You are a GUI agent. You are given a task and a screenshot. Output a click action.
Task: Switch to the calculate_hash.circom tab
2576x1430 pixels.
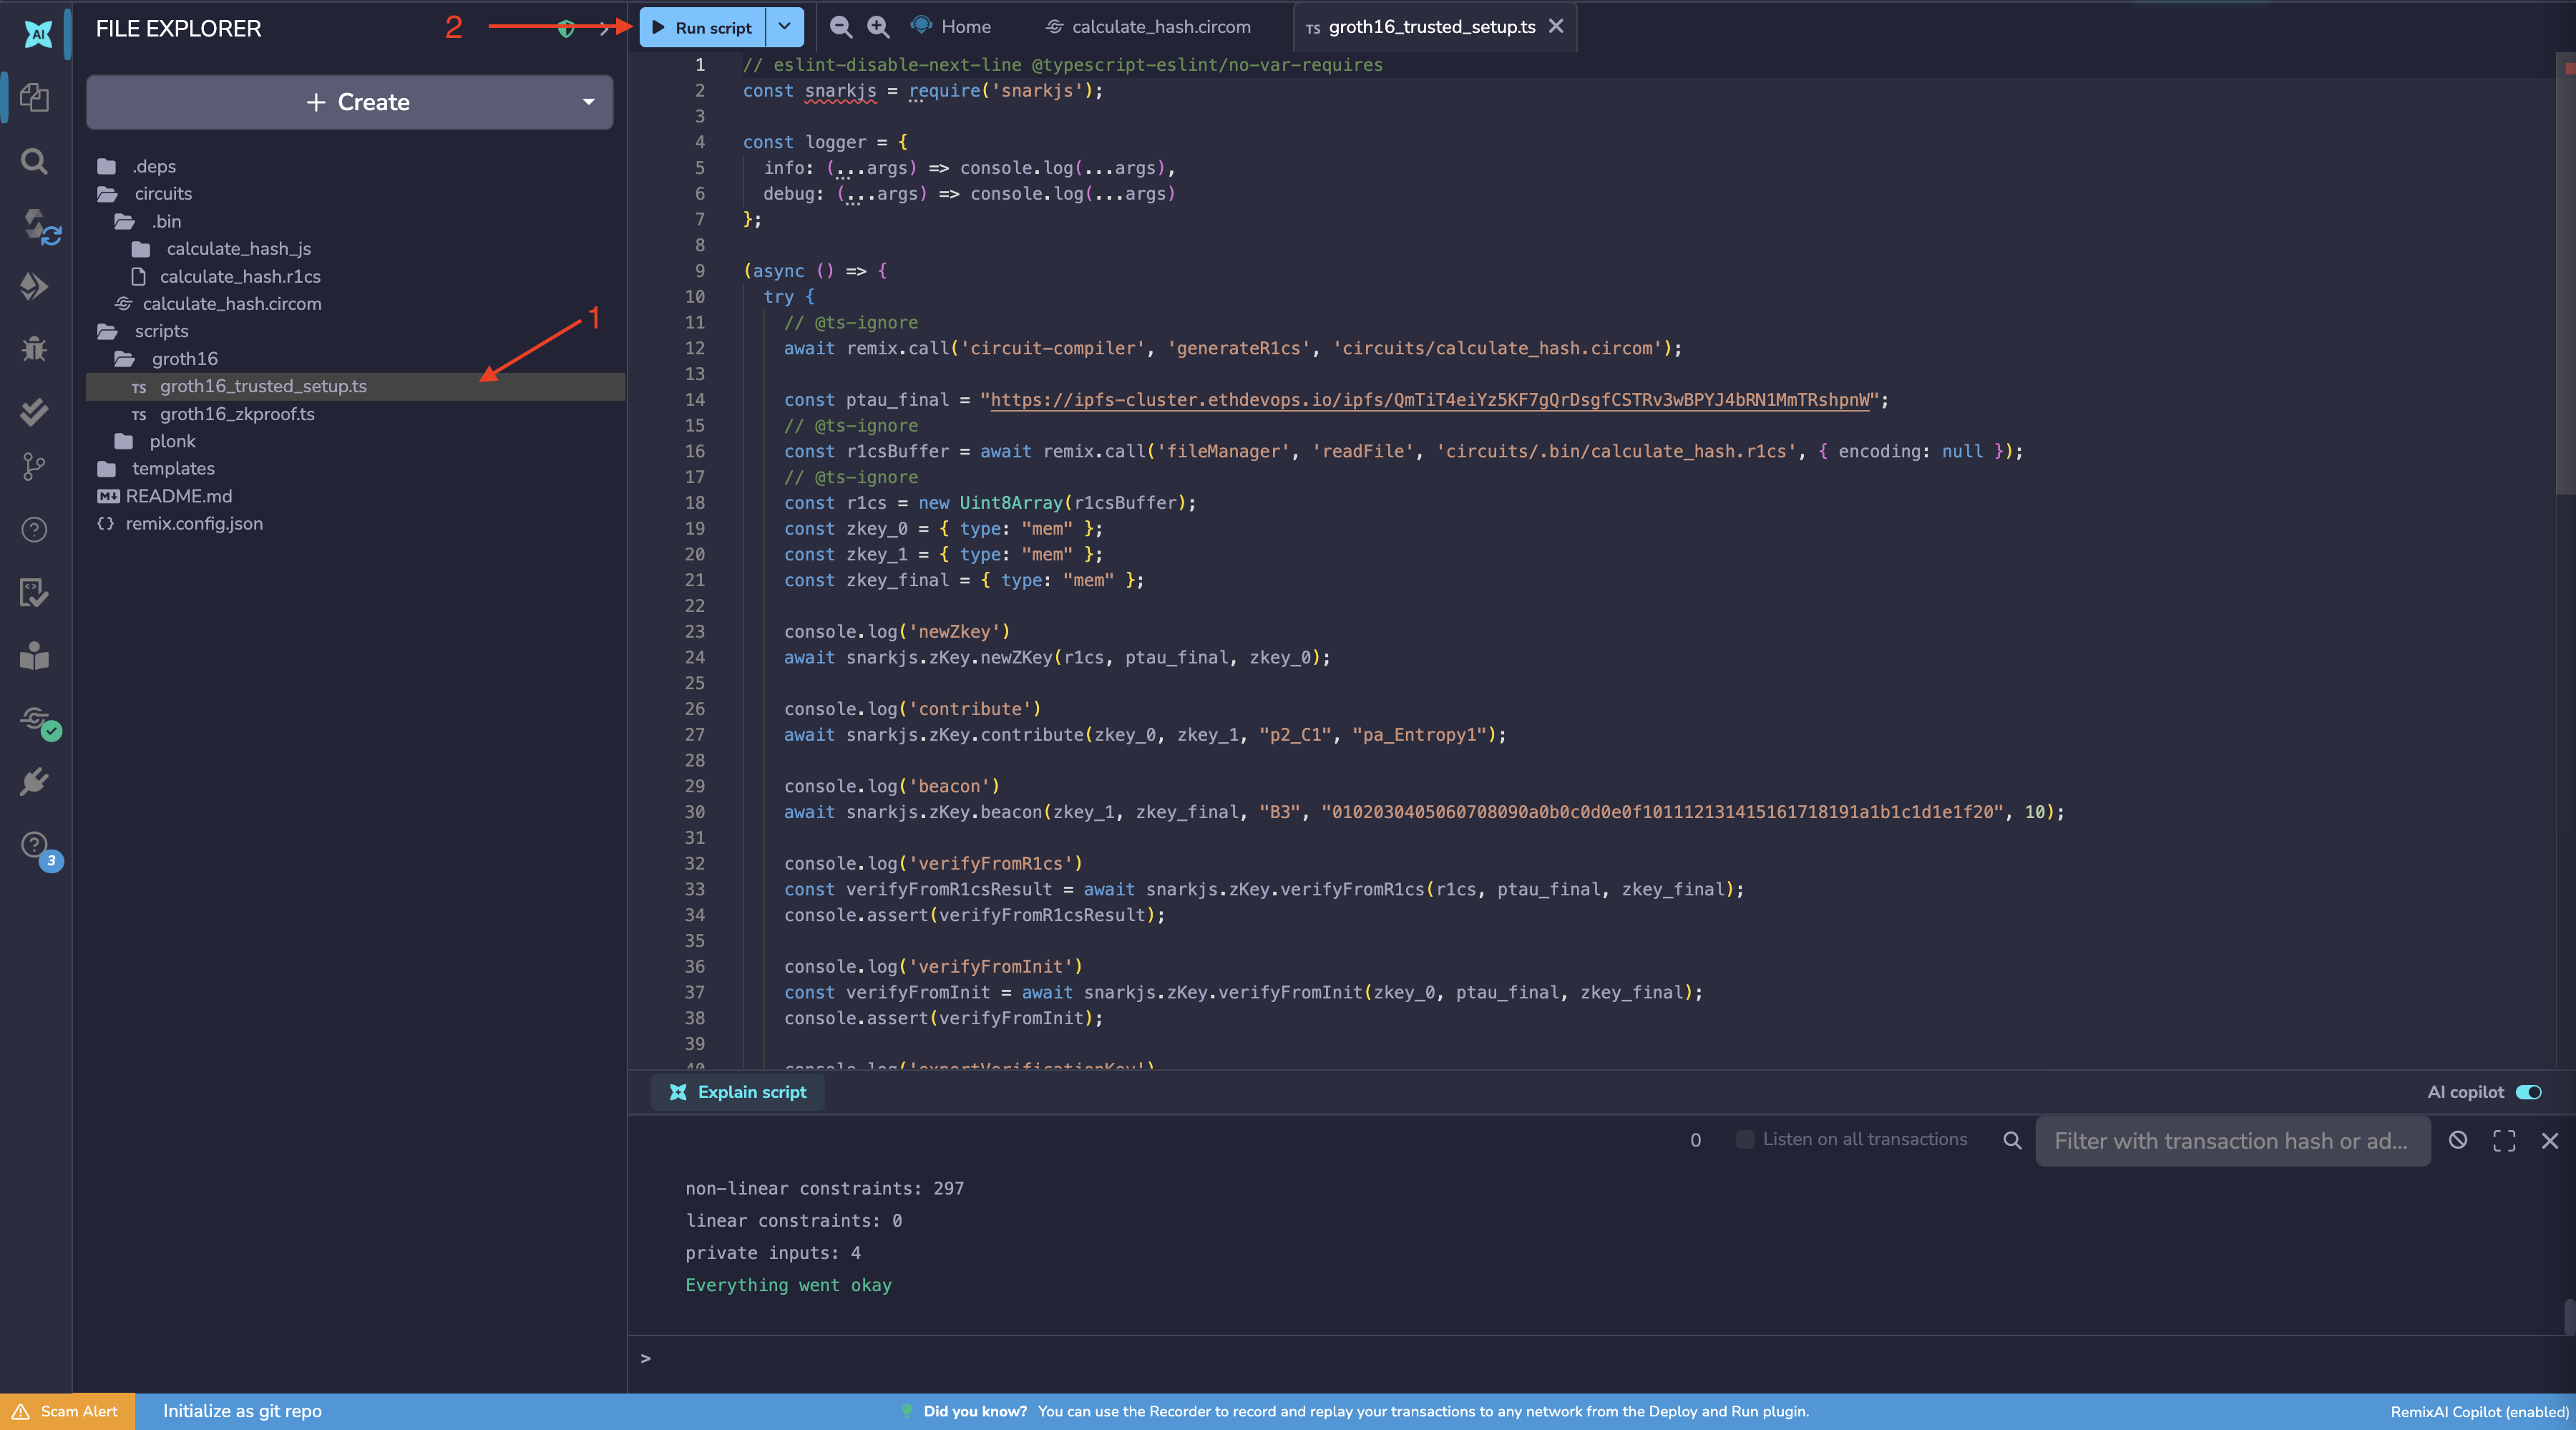(x=1147, y=27)
